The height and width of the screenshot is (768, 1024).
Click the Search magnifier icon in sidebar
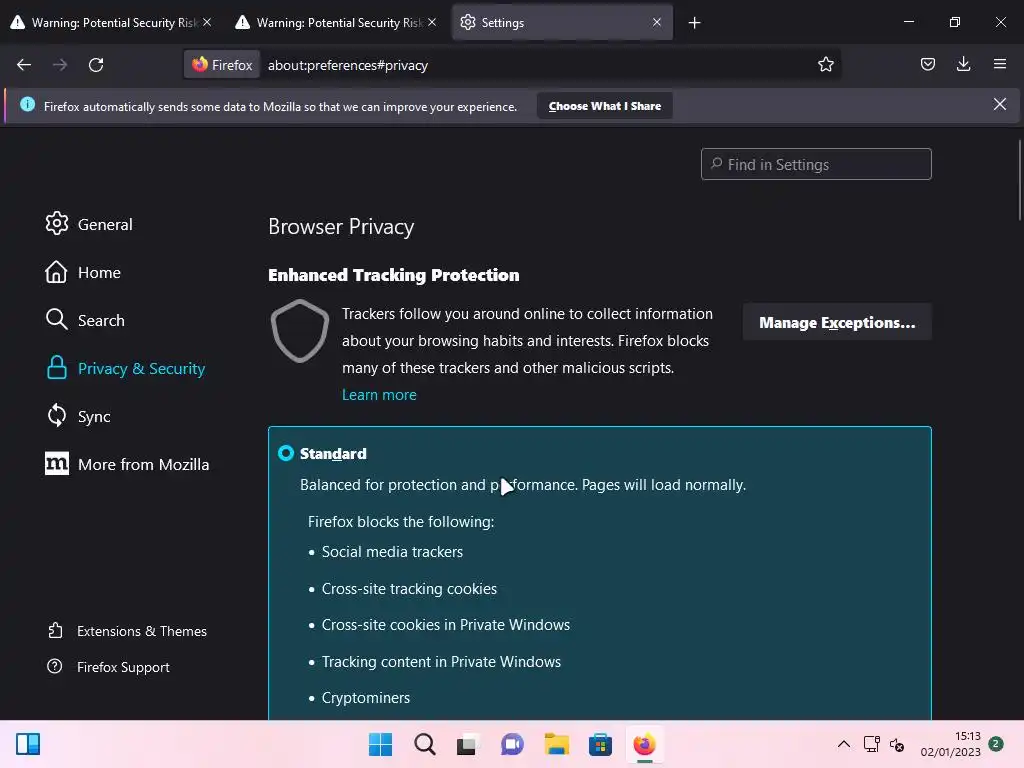57,319
